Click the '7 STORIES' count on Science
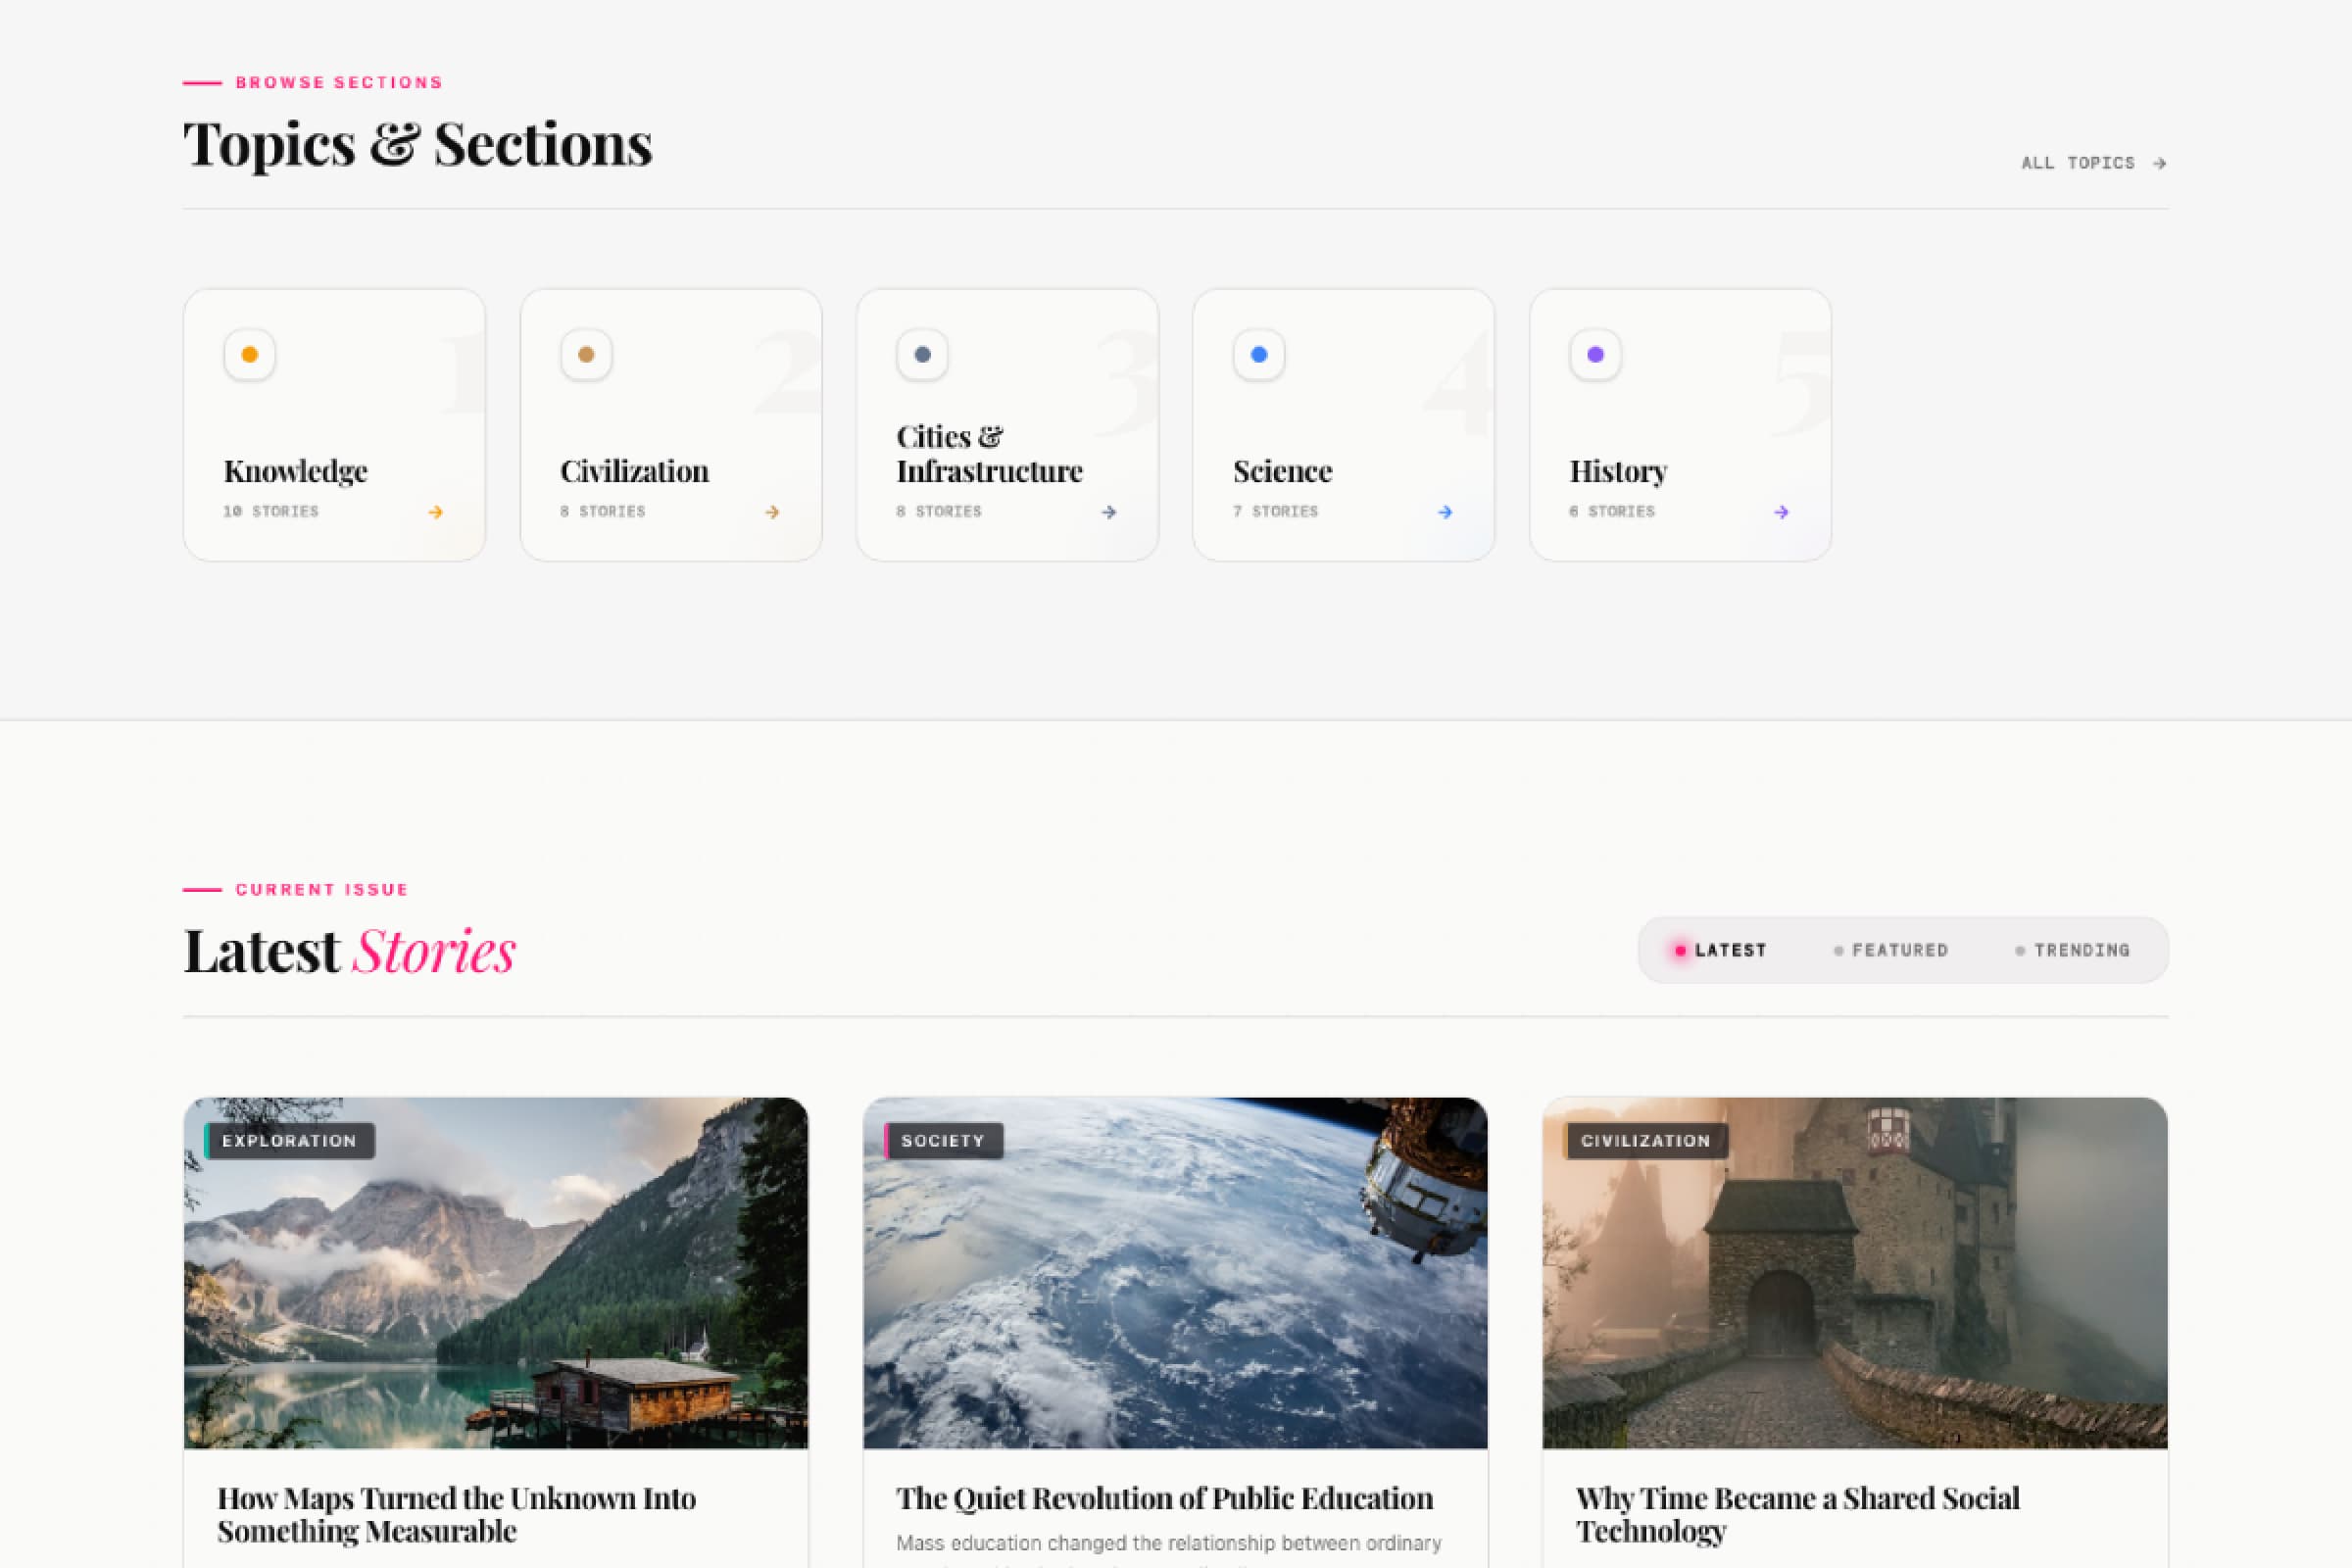The width and height of the screenshot is (2352, 1568). click(1276, 511)
